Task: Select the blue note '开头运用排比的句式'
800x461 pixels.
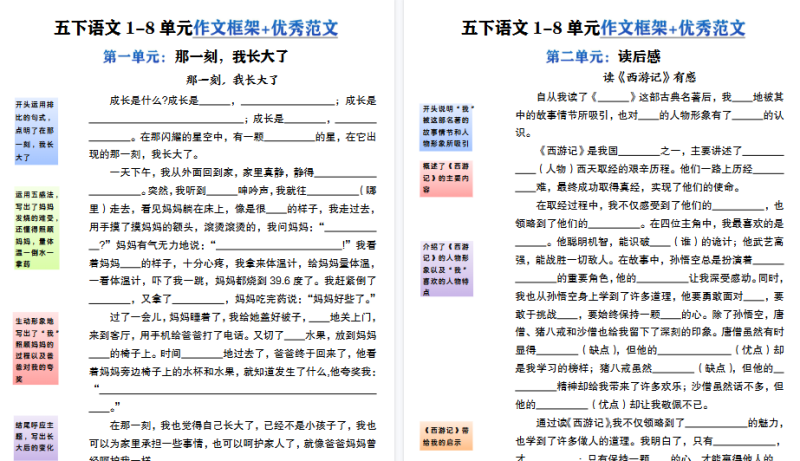Action: 36,131
